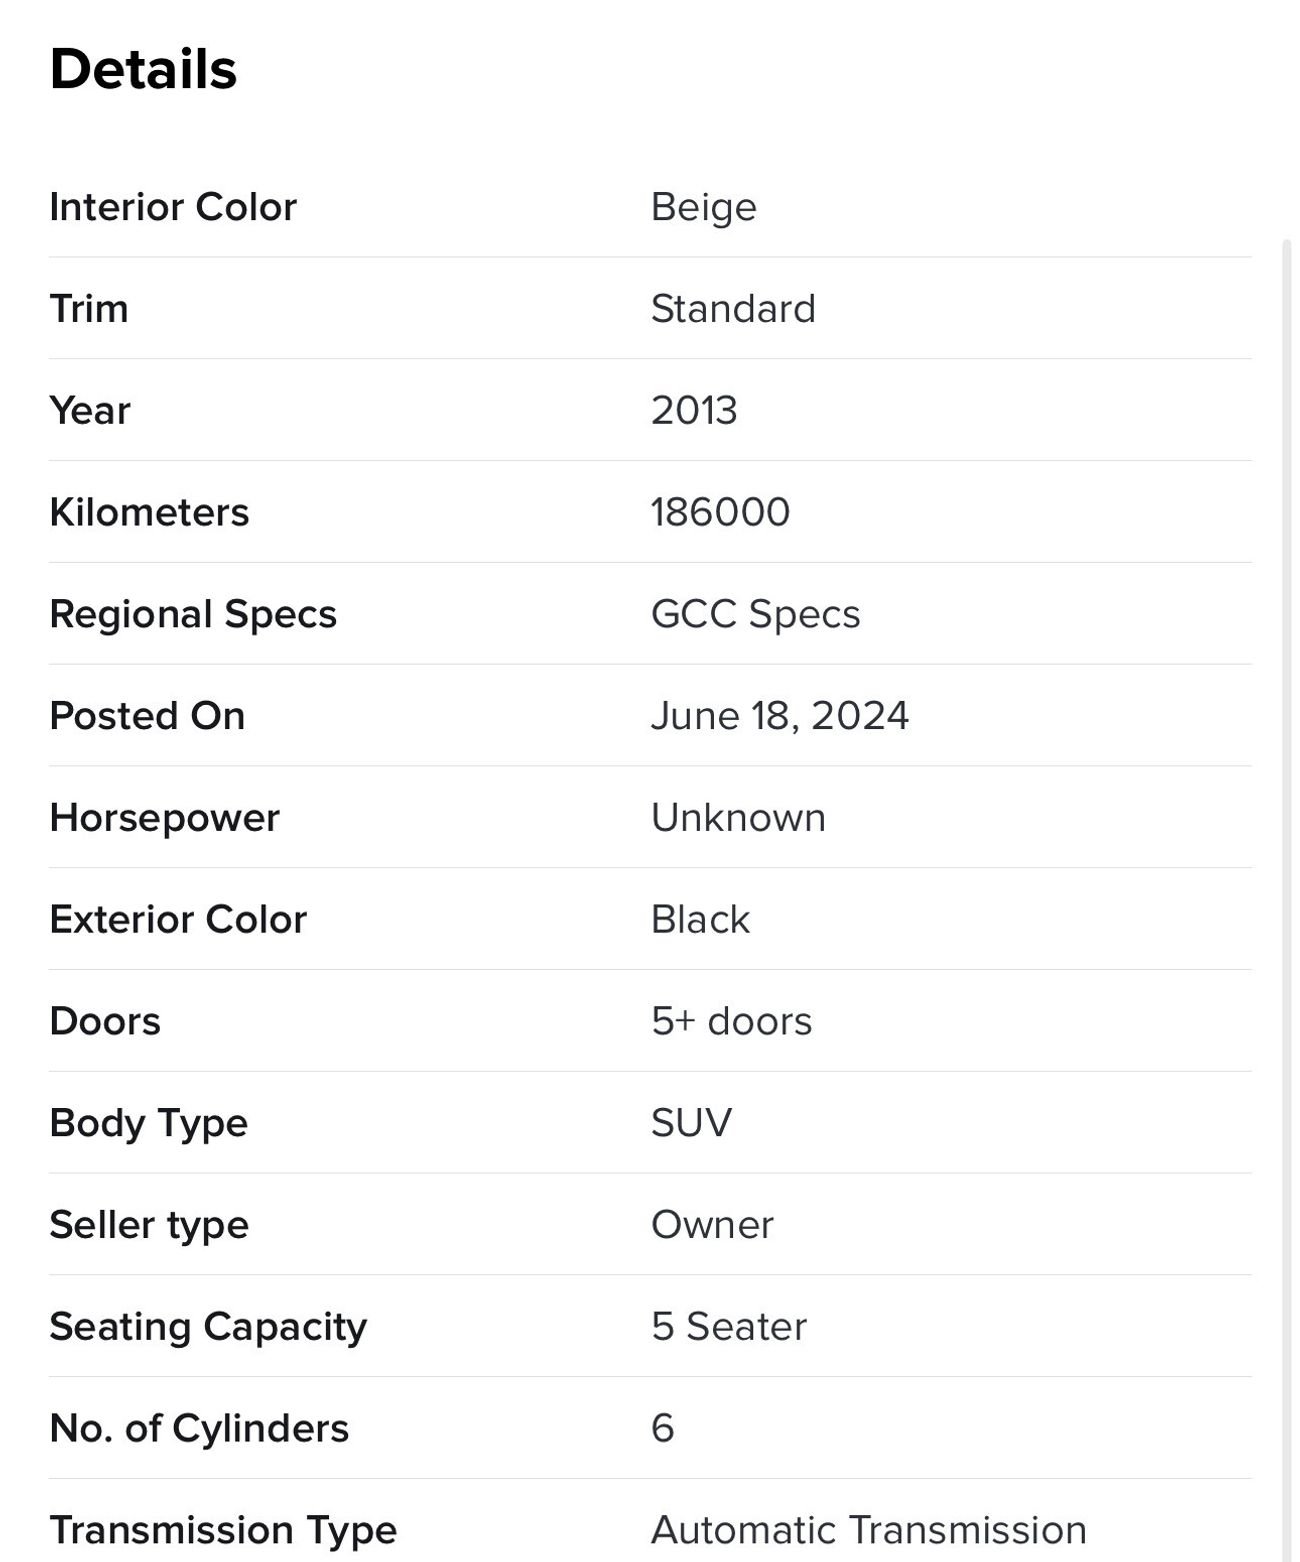
Task: Select the Trim row label
Action: click(x=89, y=309)
